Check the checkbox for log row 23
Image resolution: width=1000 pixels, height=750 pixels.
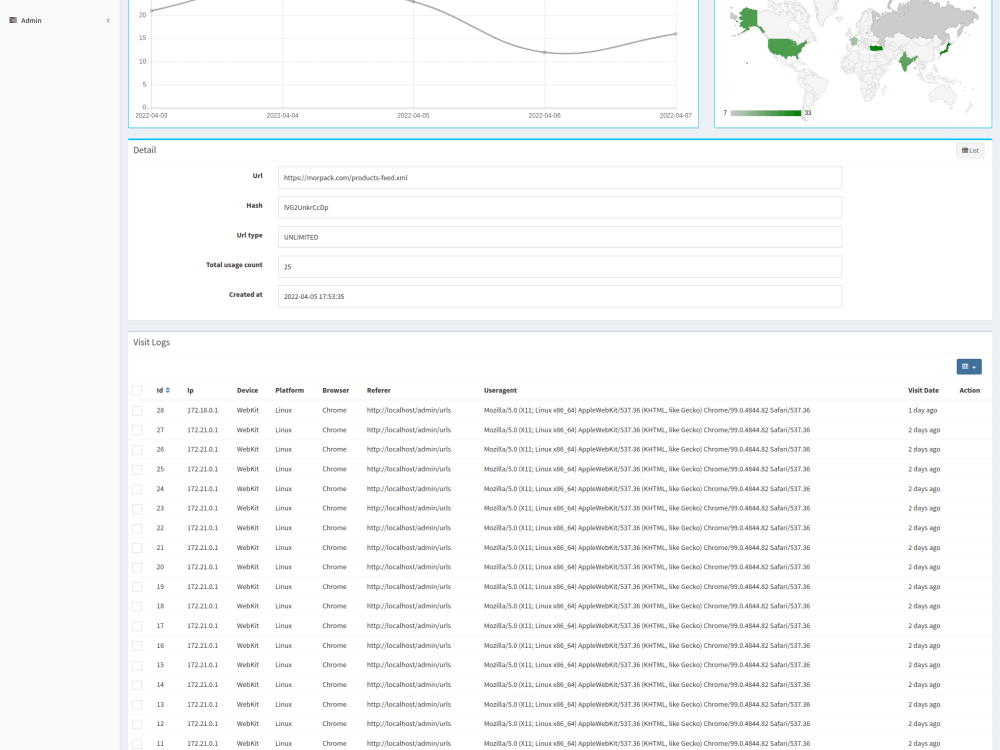137,509
